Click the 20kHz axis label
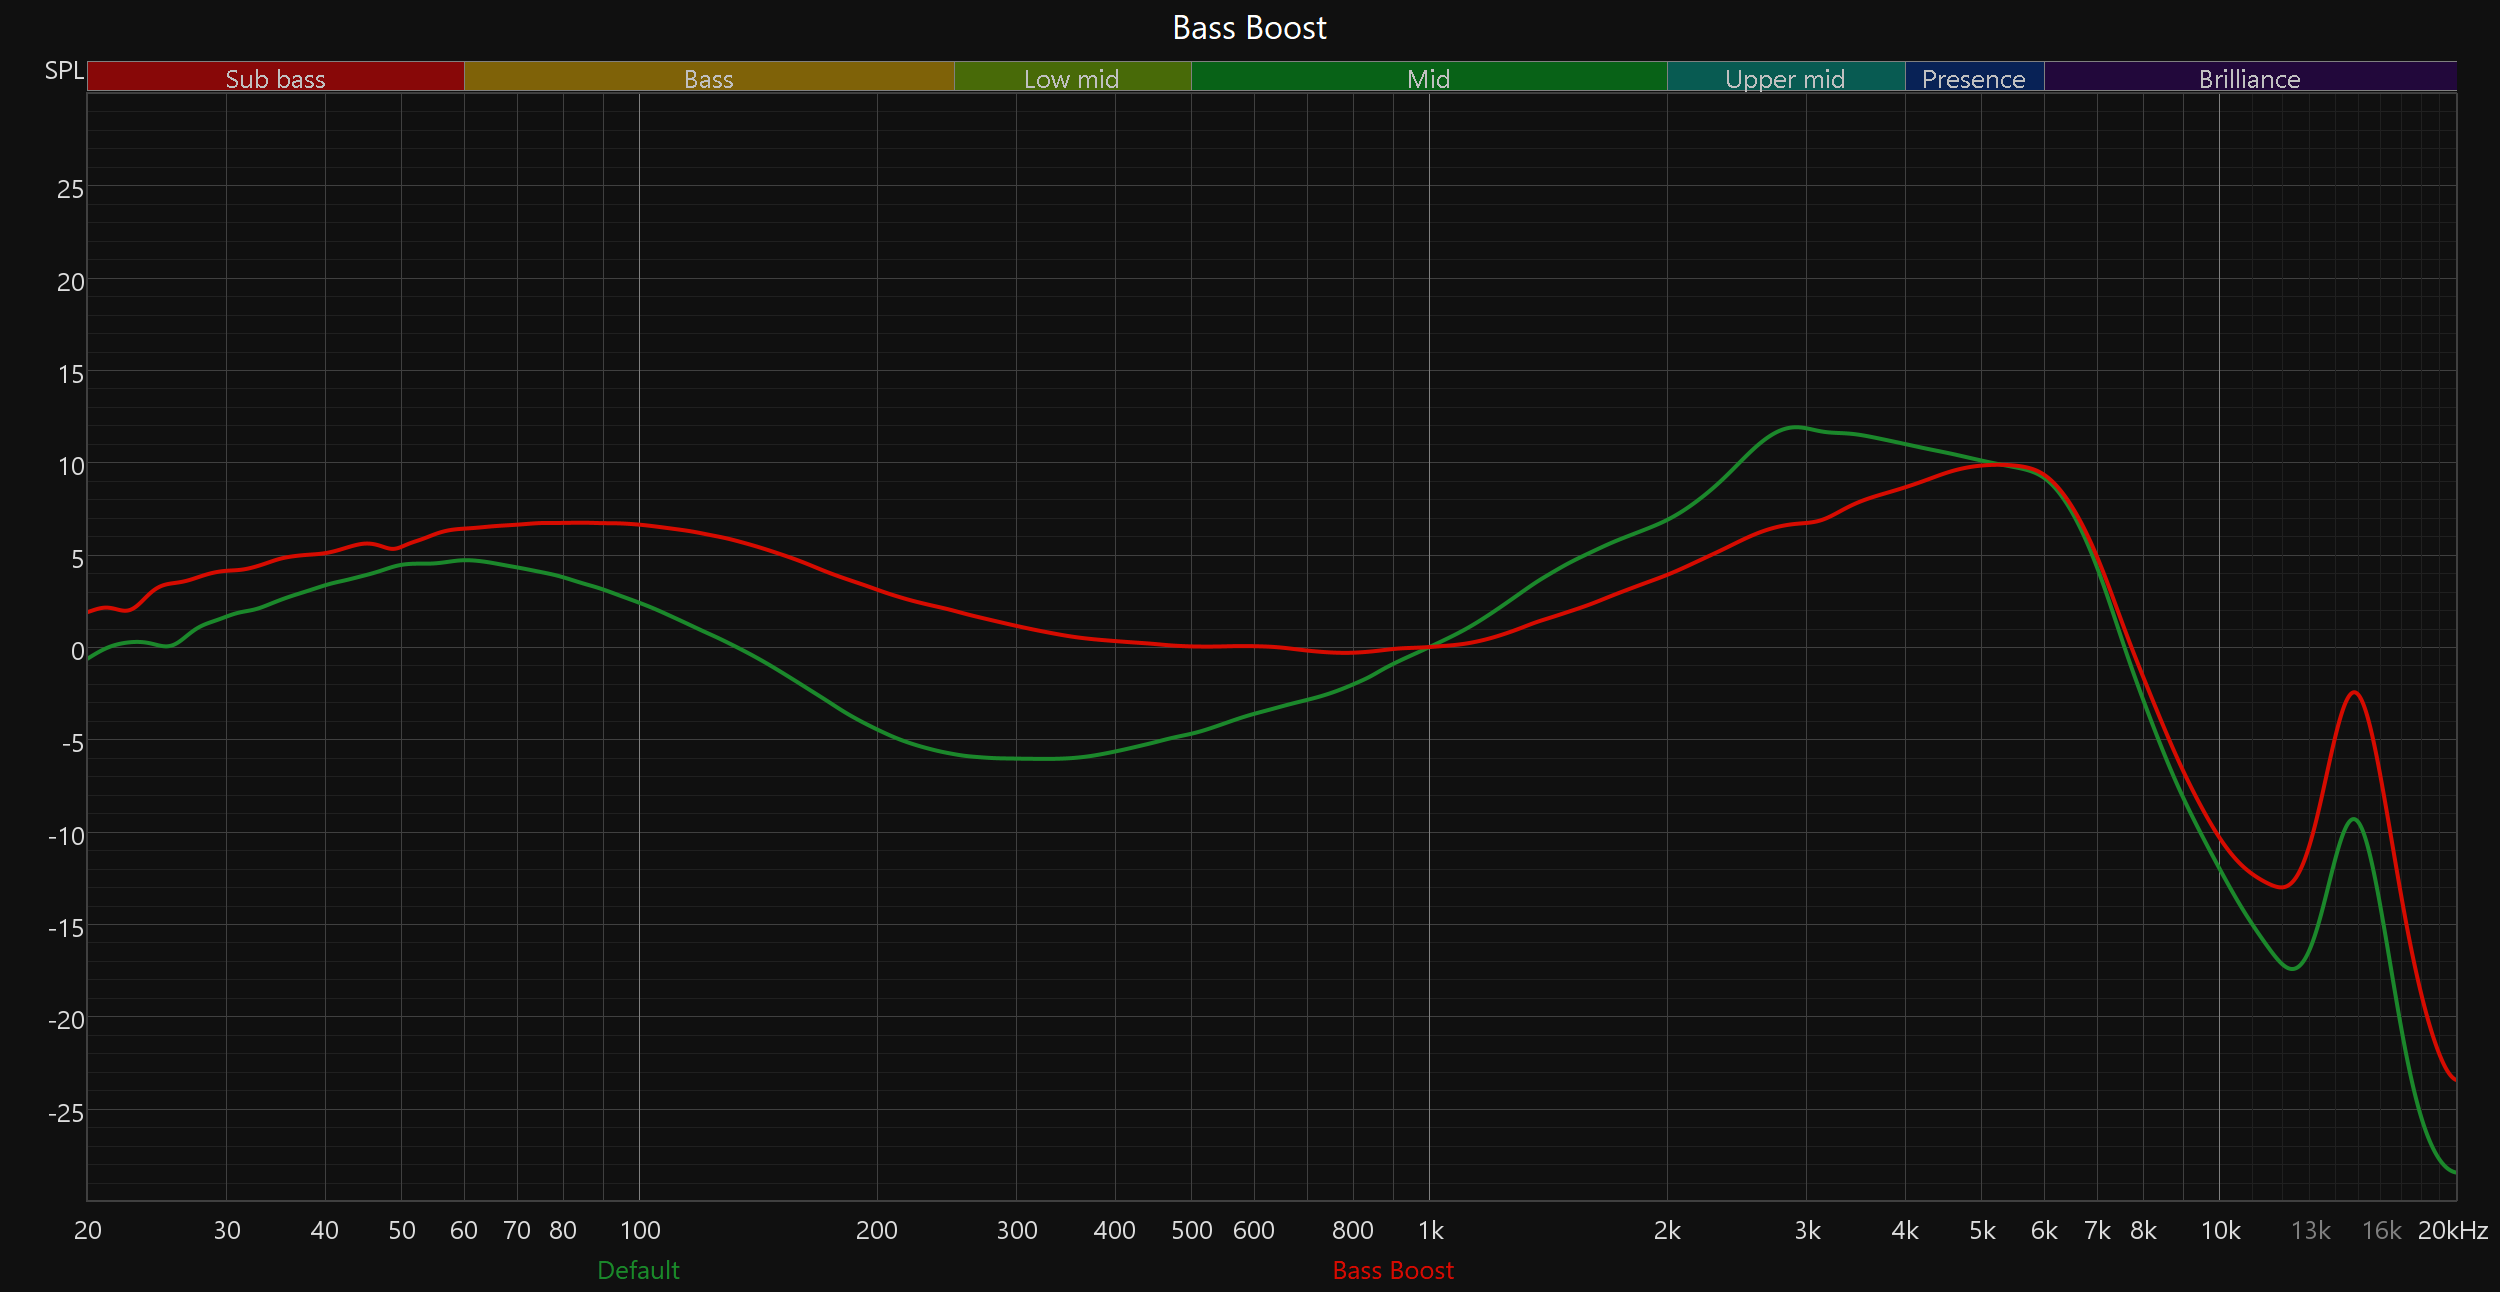The height and width of the screenshot is (1292, 2500). click(2452, 1230)
